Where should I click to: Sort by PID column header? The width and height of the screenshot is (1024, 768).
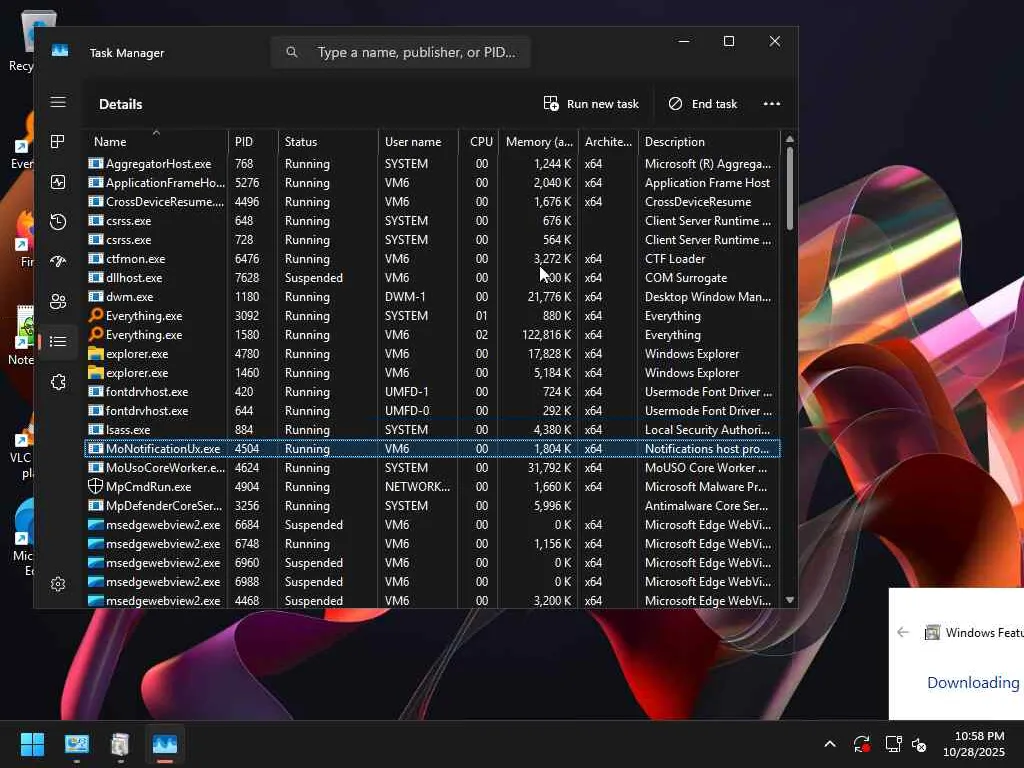[x=253, y=142]
